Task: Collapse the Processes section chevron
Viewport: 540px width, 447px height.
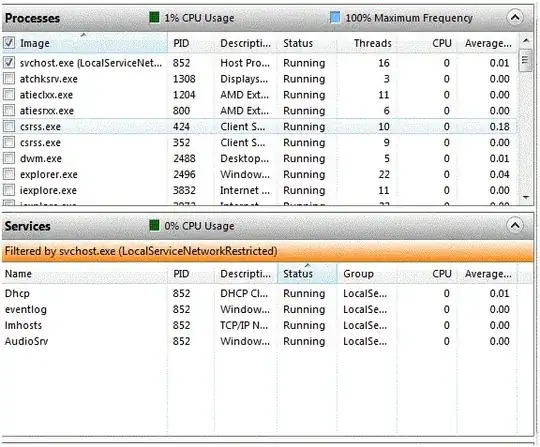Action: 515,17
